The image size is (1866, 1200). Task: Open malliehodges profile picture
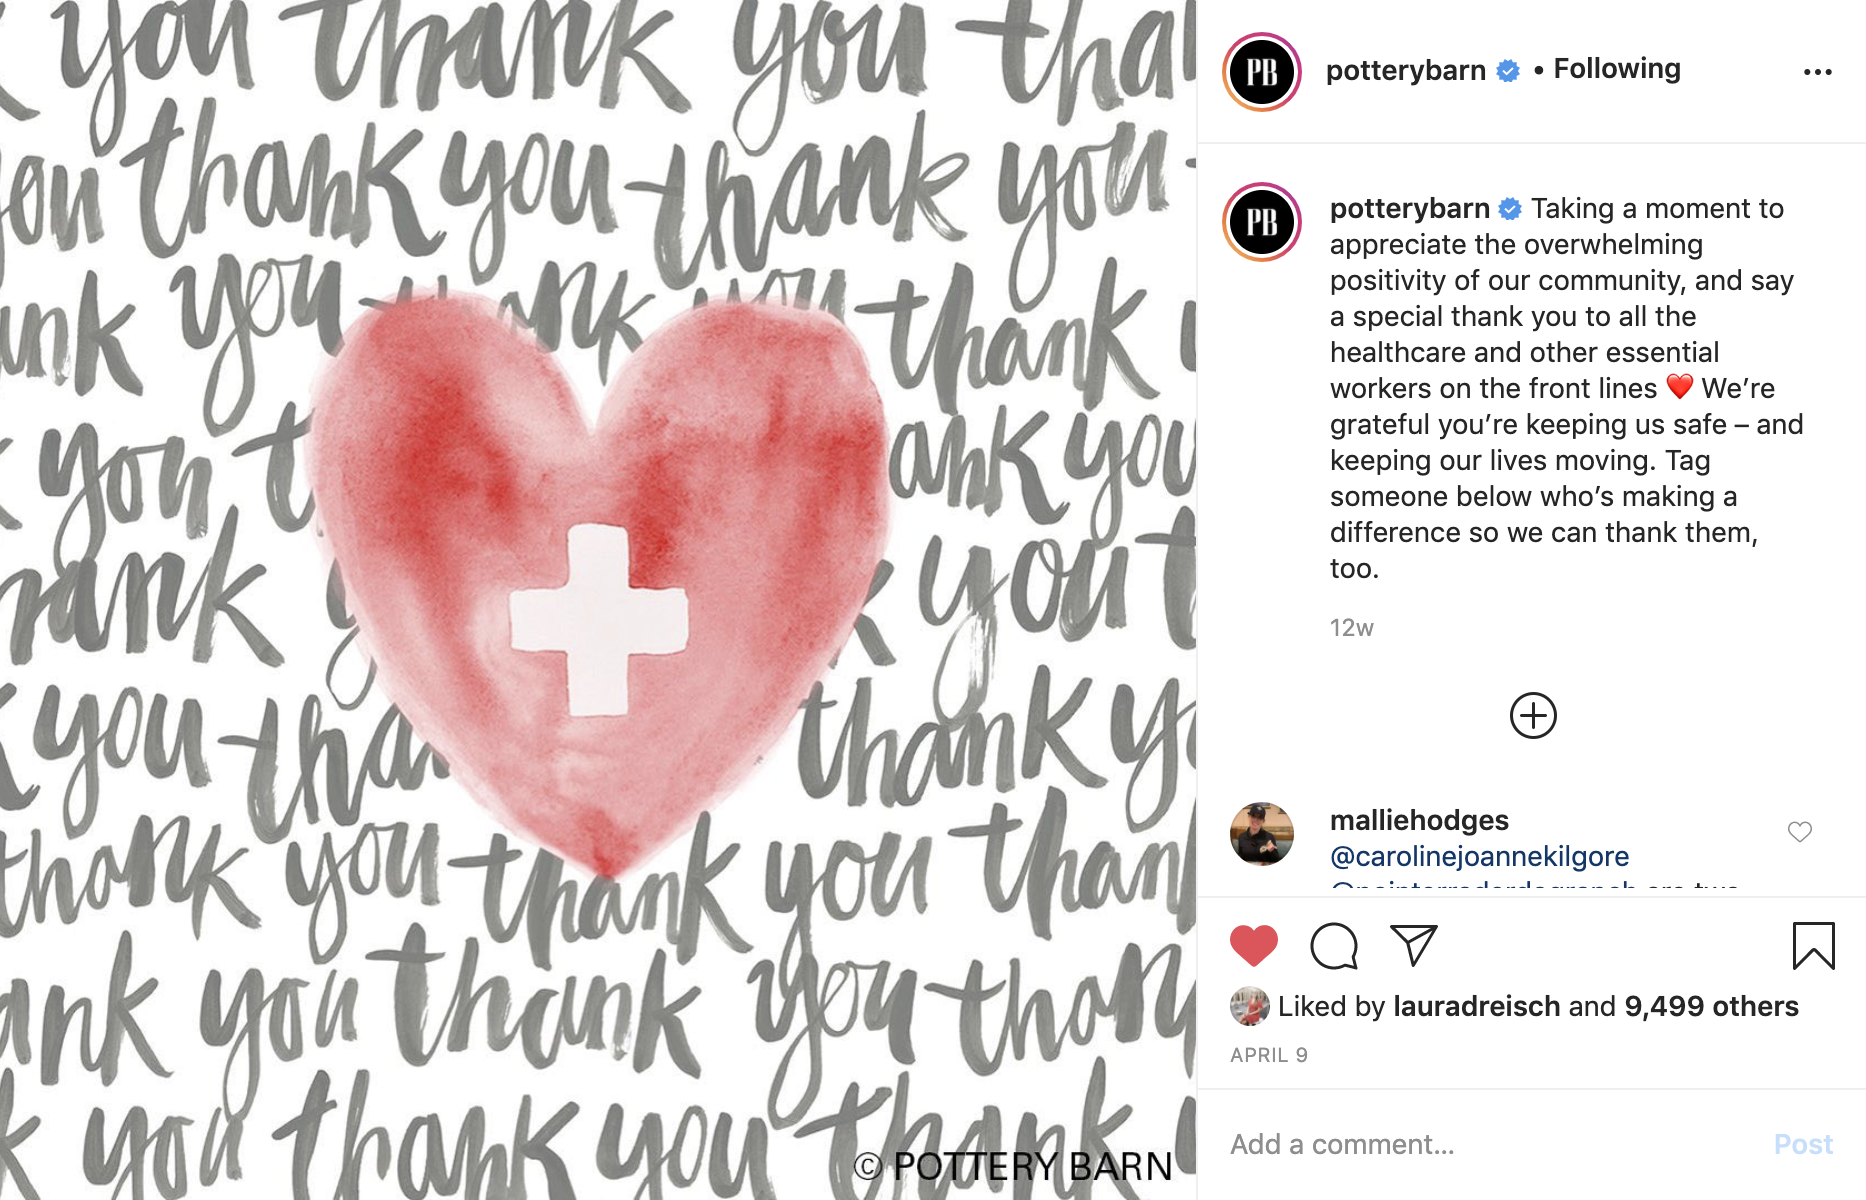tap(1262, 834)
